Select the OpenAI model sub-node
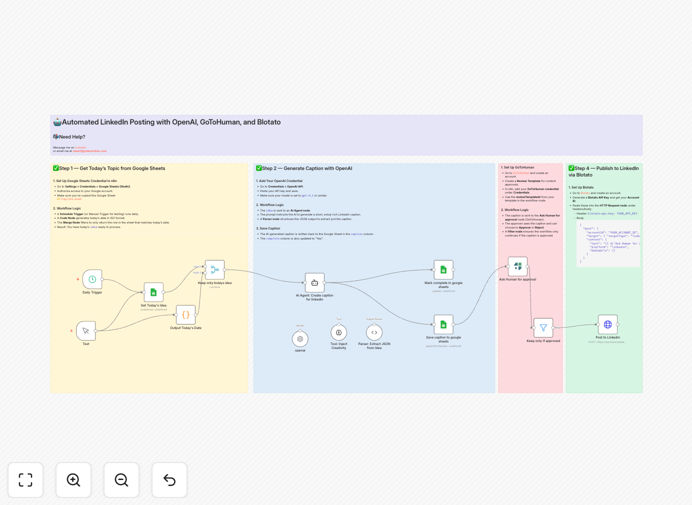The width and height of the screenshot is (692, 505). point(300,339)
